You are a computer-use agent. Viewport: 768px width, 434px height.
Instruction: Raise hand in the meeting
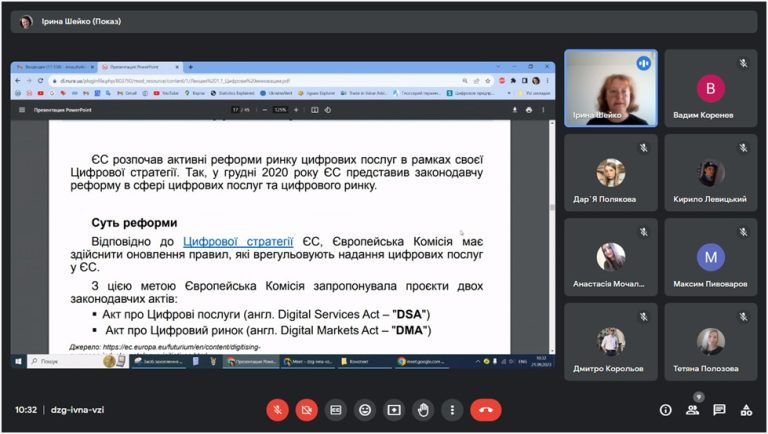[423, 410]
